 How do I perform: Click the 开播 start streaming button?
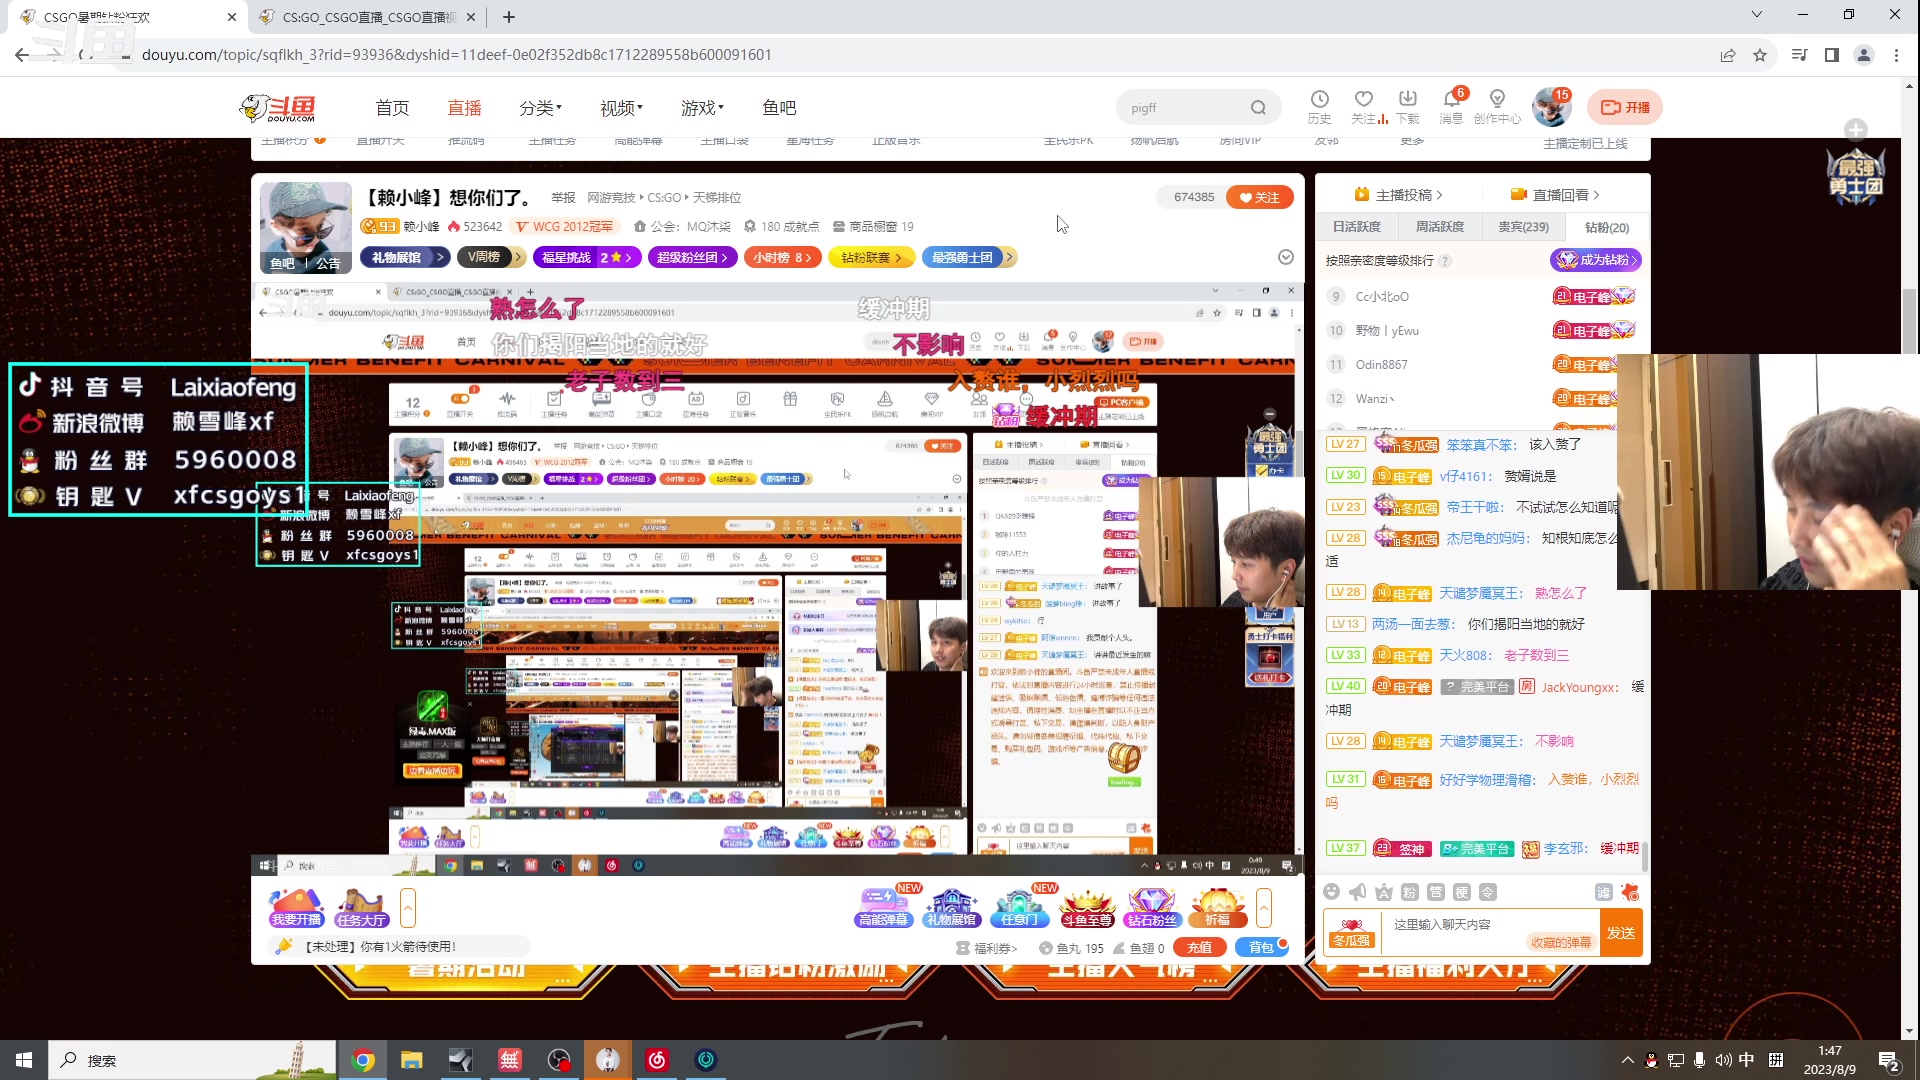[1625, 107]
